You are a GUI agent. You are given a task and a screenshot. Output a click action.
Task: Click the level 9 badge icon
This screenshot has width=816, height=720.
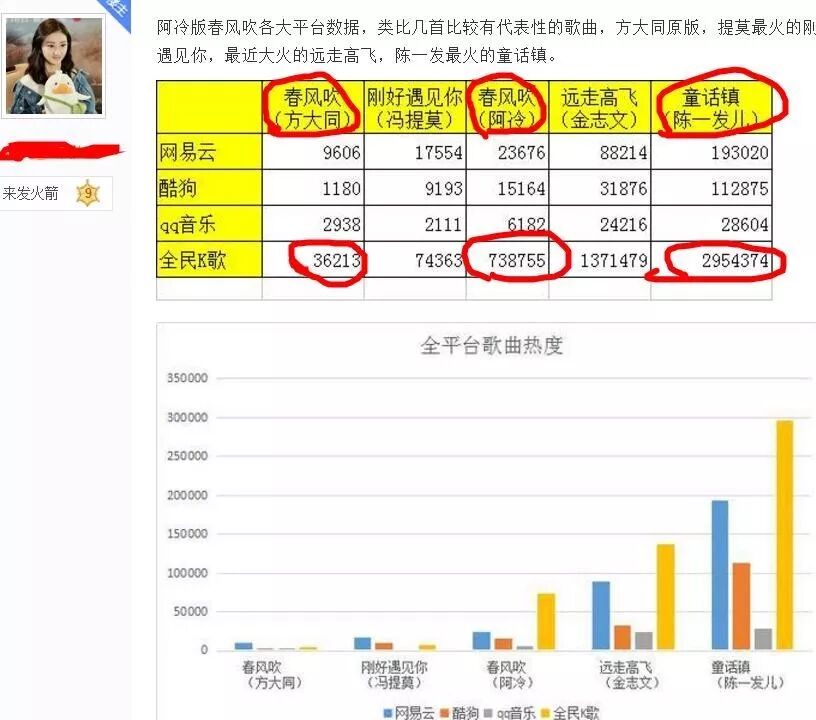point(87,194)
